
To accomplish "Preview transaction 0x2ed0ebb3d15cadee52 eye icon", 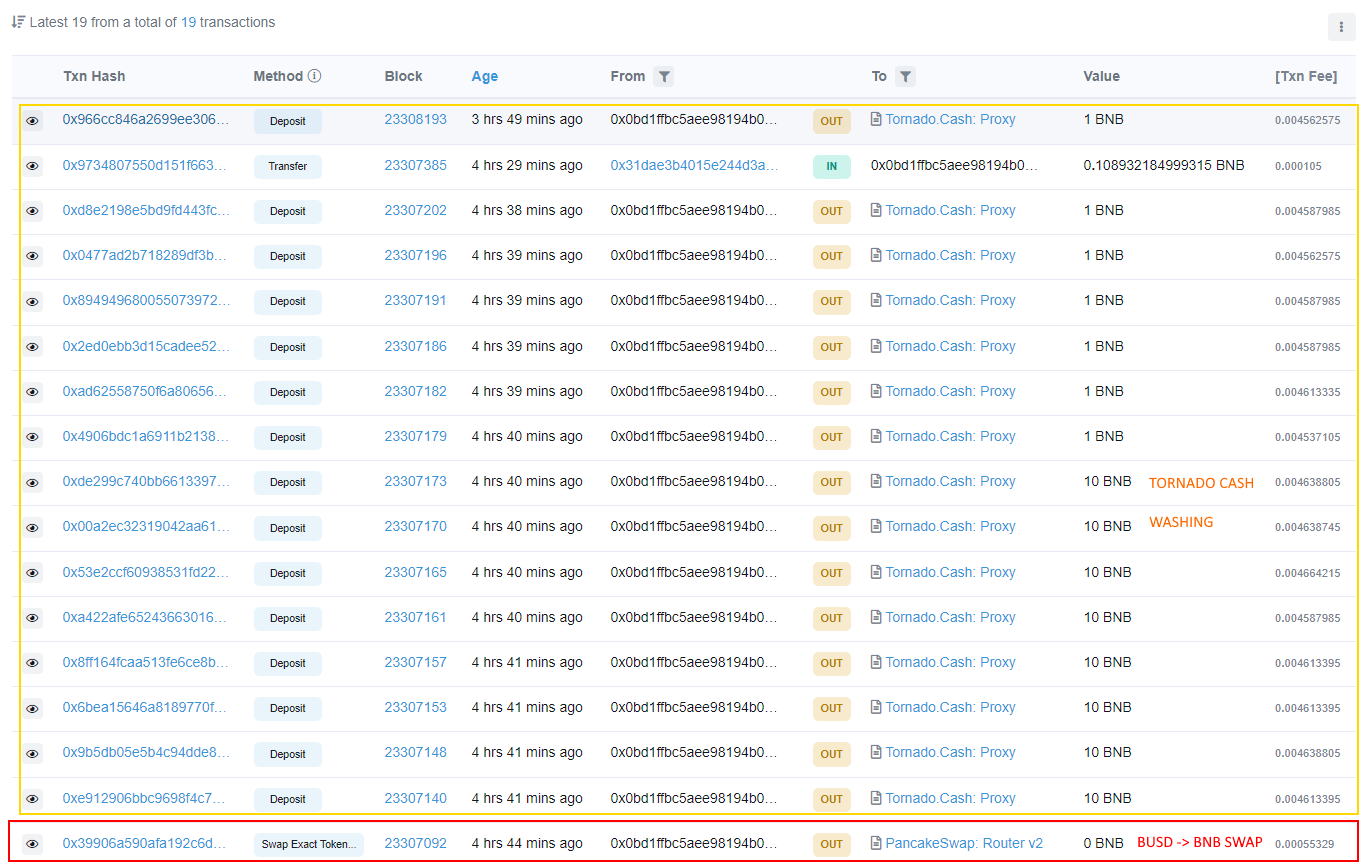I will [33, 347].
